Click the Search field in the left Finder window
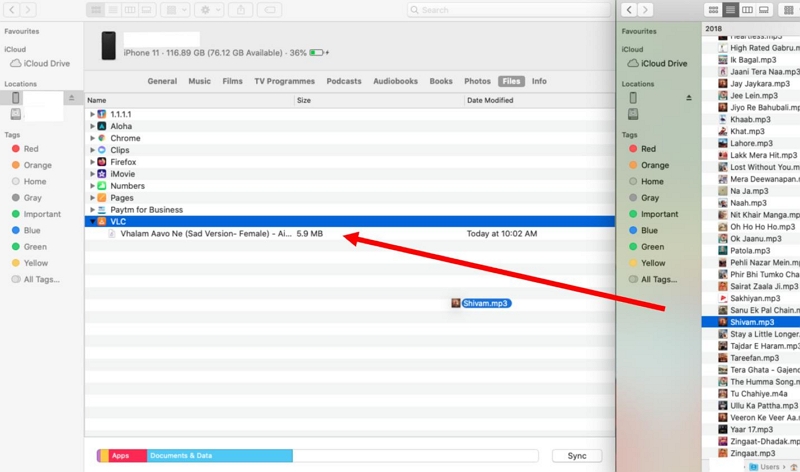800x472 pixels. coord(509,10)
